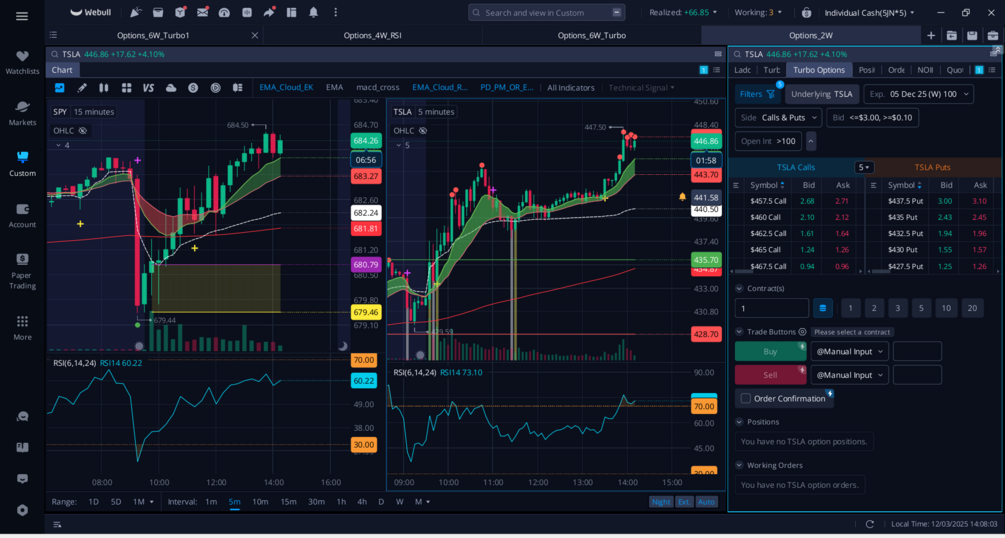Open All Indicators
The width and height of the screenshot is (1005, 538).
[570, 88]
